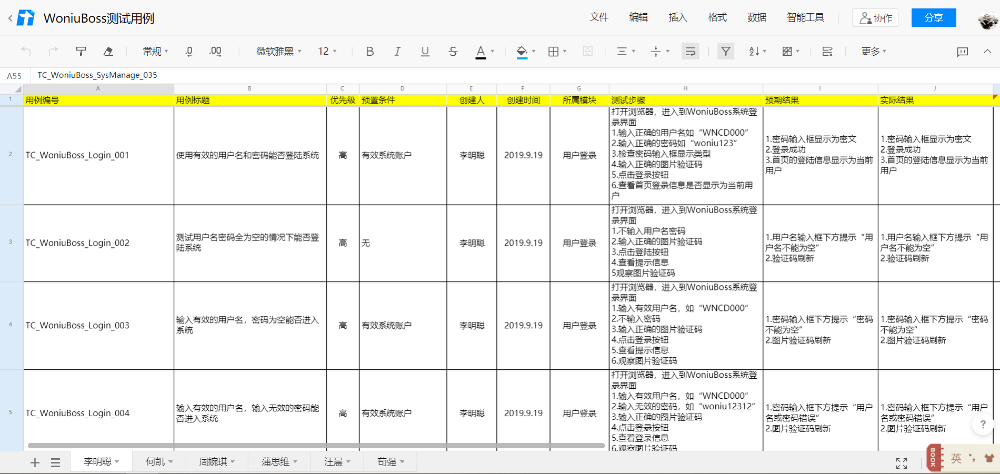Open the font size 12 dropdown
1000x474 pixels.
coord(327,52)
